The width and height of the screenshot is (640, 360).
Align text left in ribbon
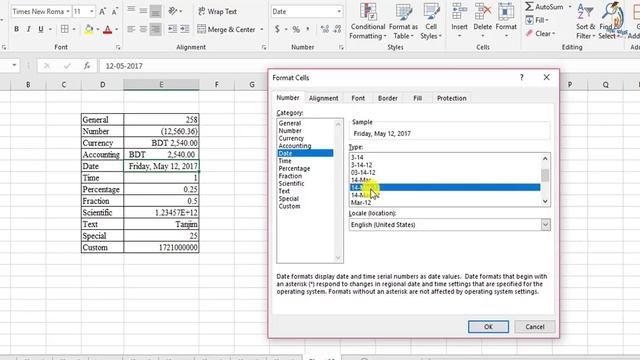point(131,29)
